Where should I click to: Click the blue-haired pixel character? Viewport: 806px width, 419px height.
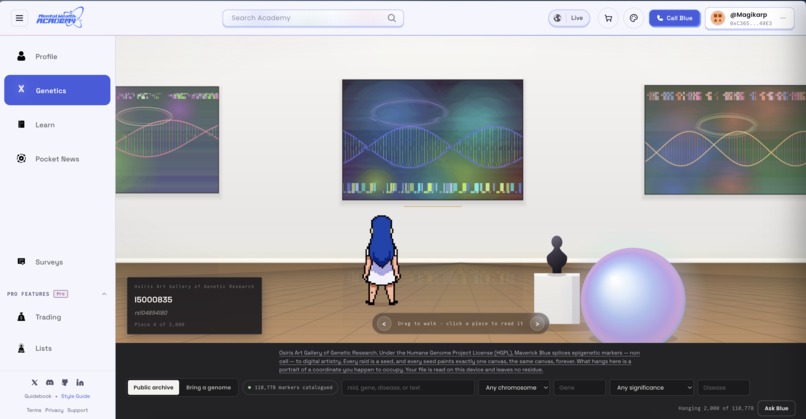[381, 260]
